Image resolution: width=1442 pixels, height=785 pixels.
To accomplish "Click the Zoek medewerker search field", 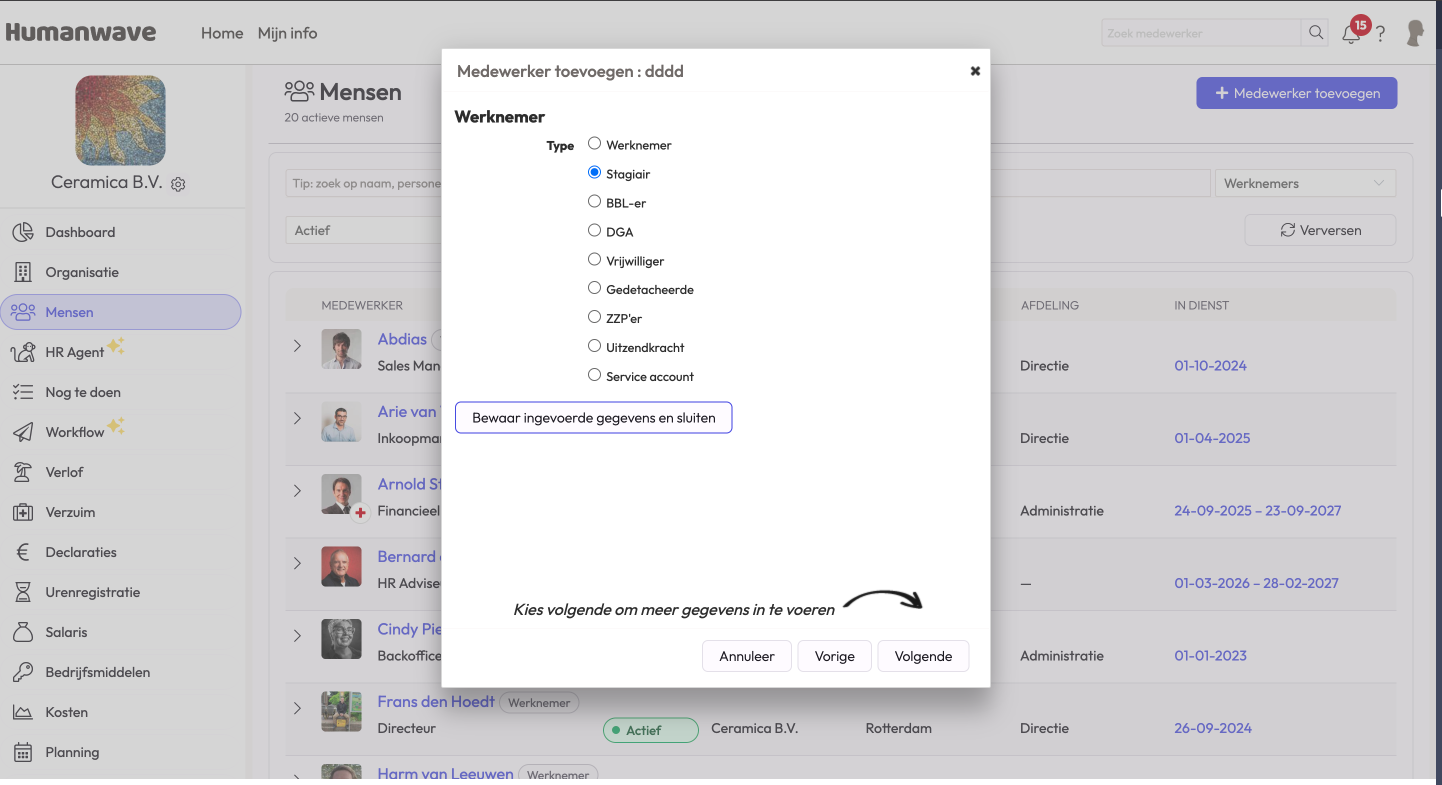I will 1201,33.
